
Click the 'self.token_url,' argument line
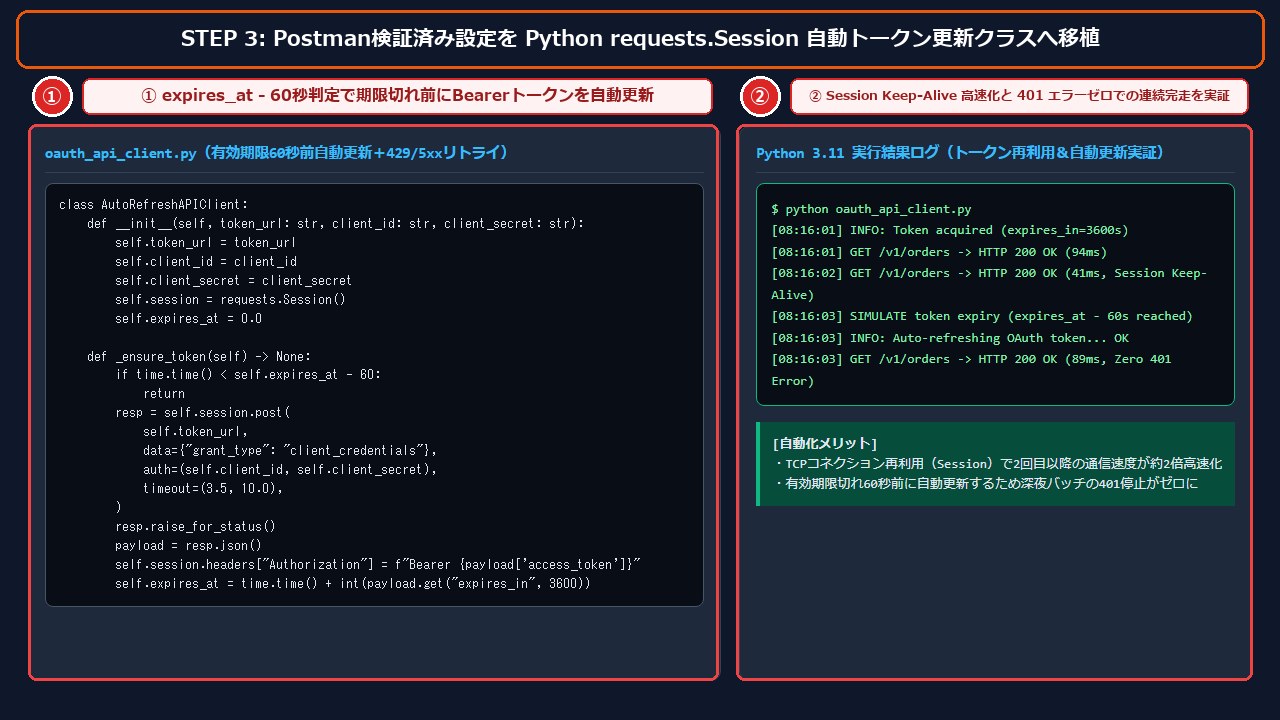pyautogui.click(x=195, y=432)
